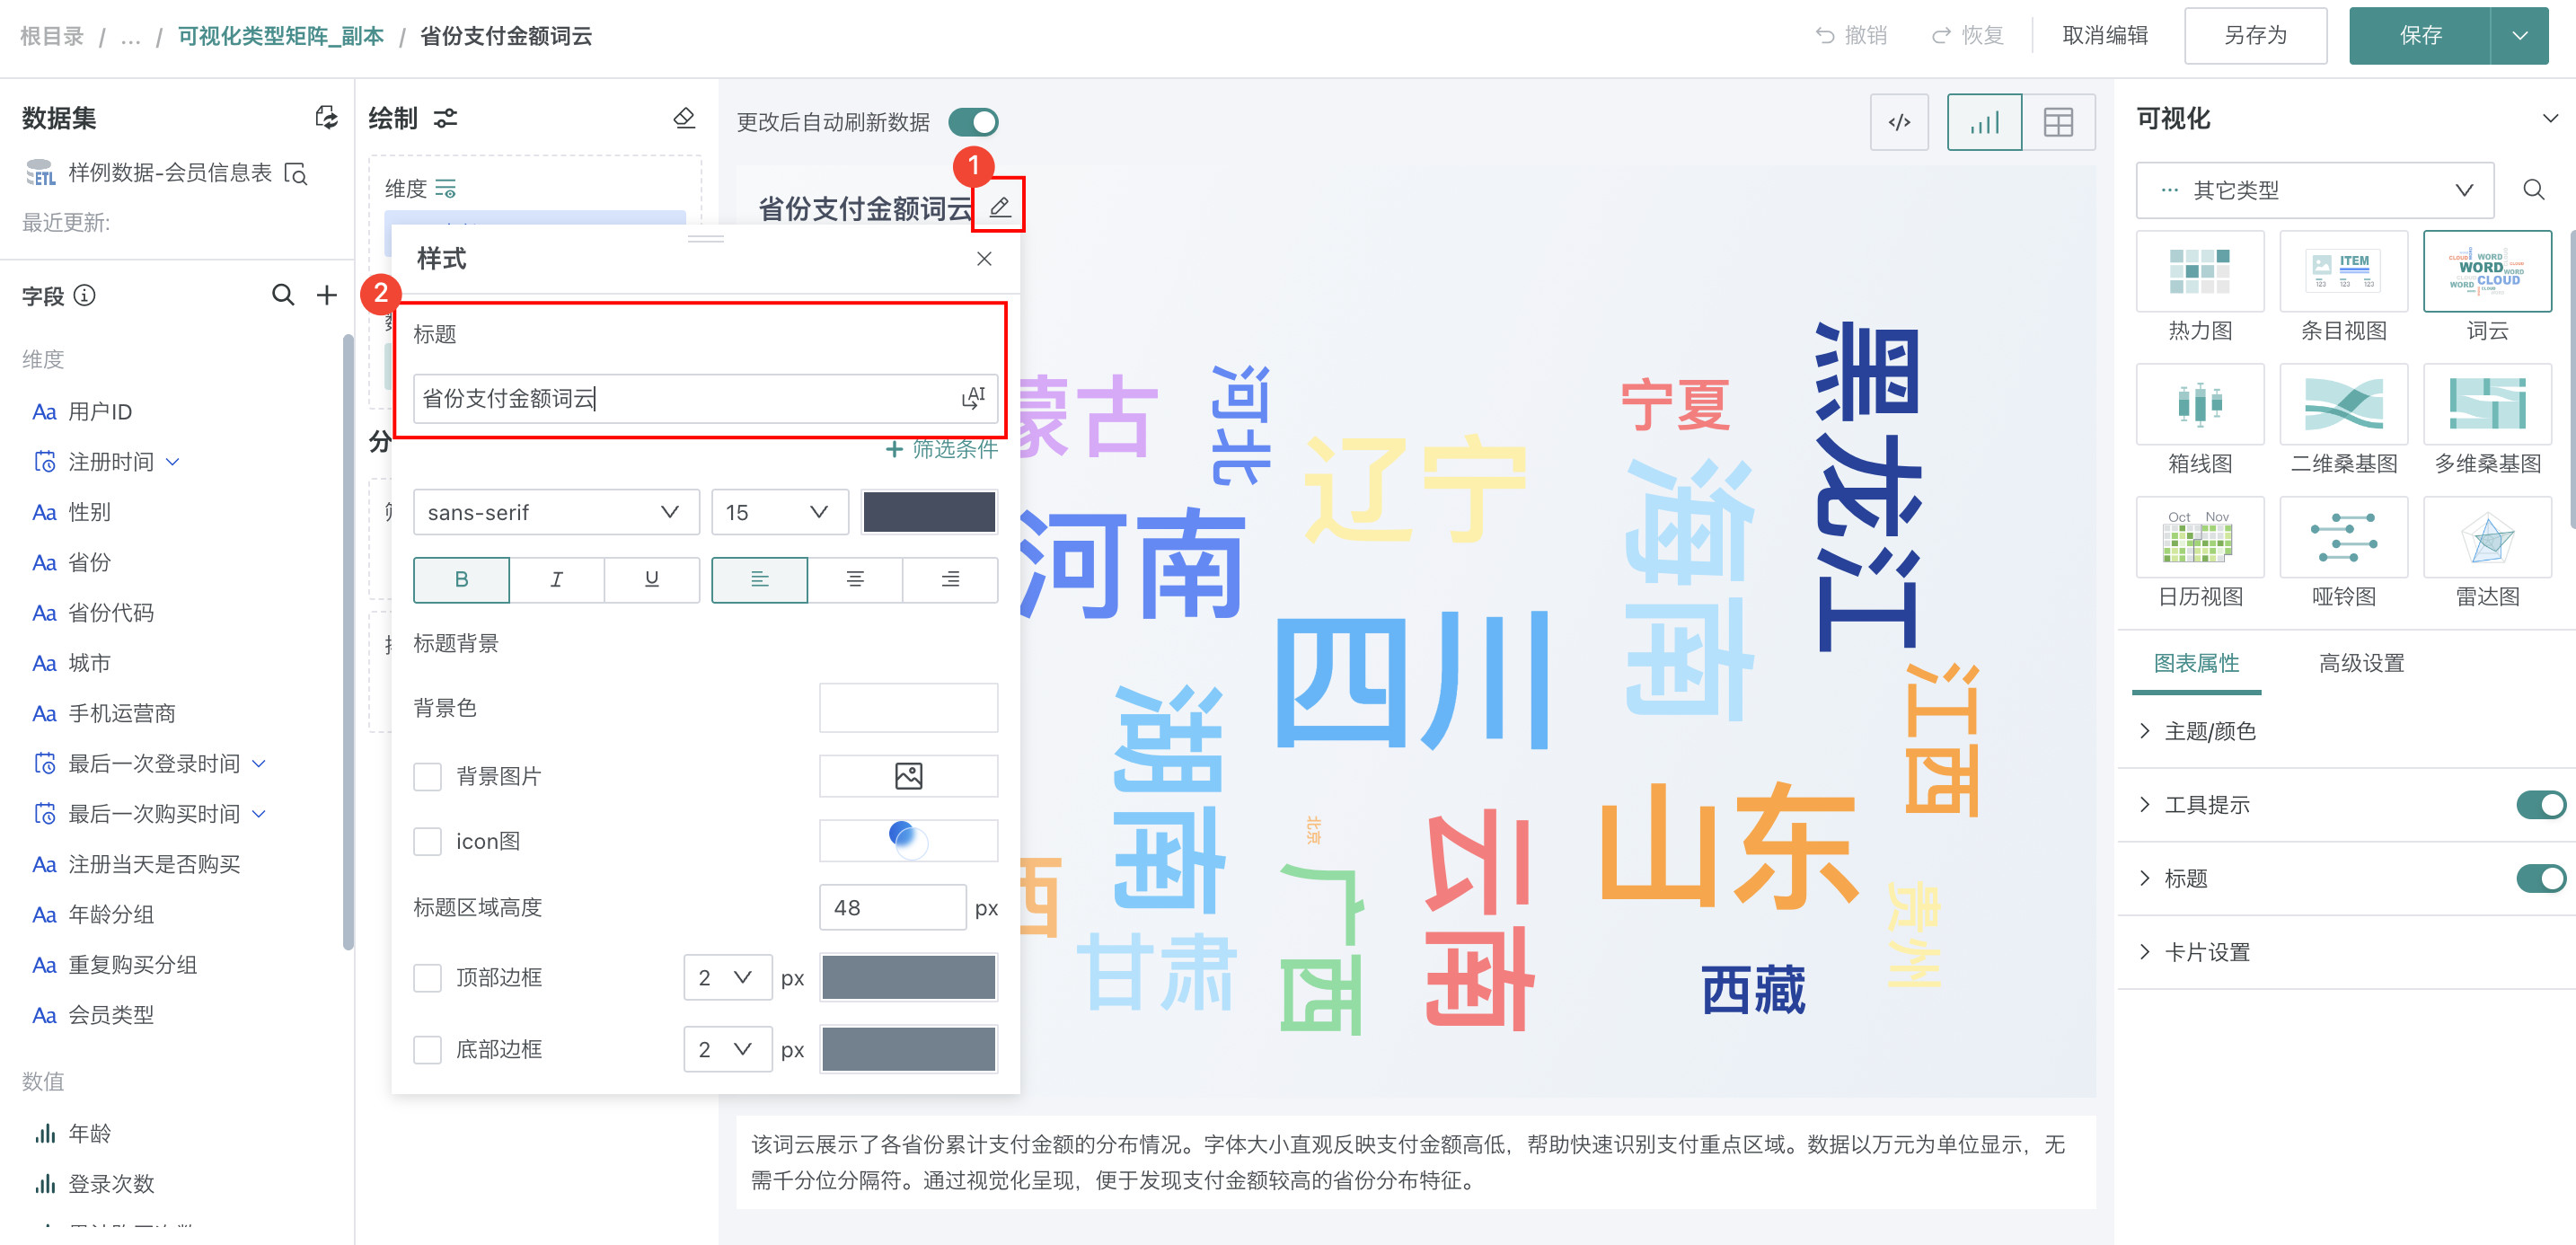Open the sans-serif font dropdown
Image resolution: width=2576 pixels, height=1245 pixels.
555,512
